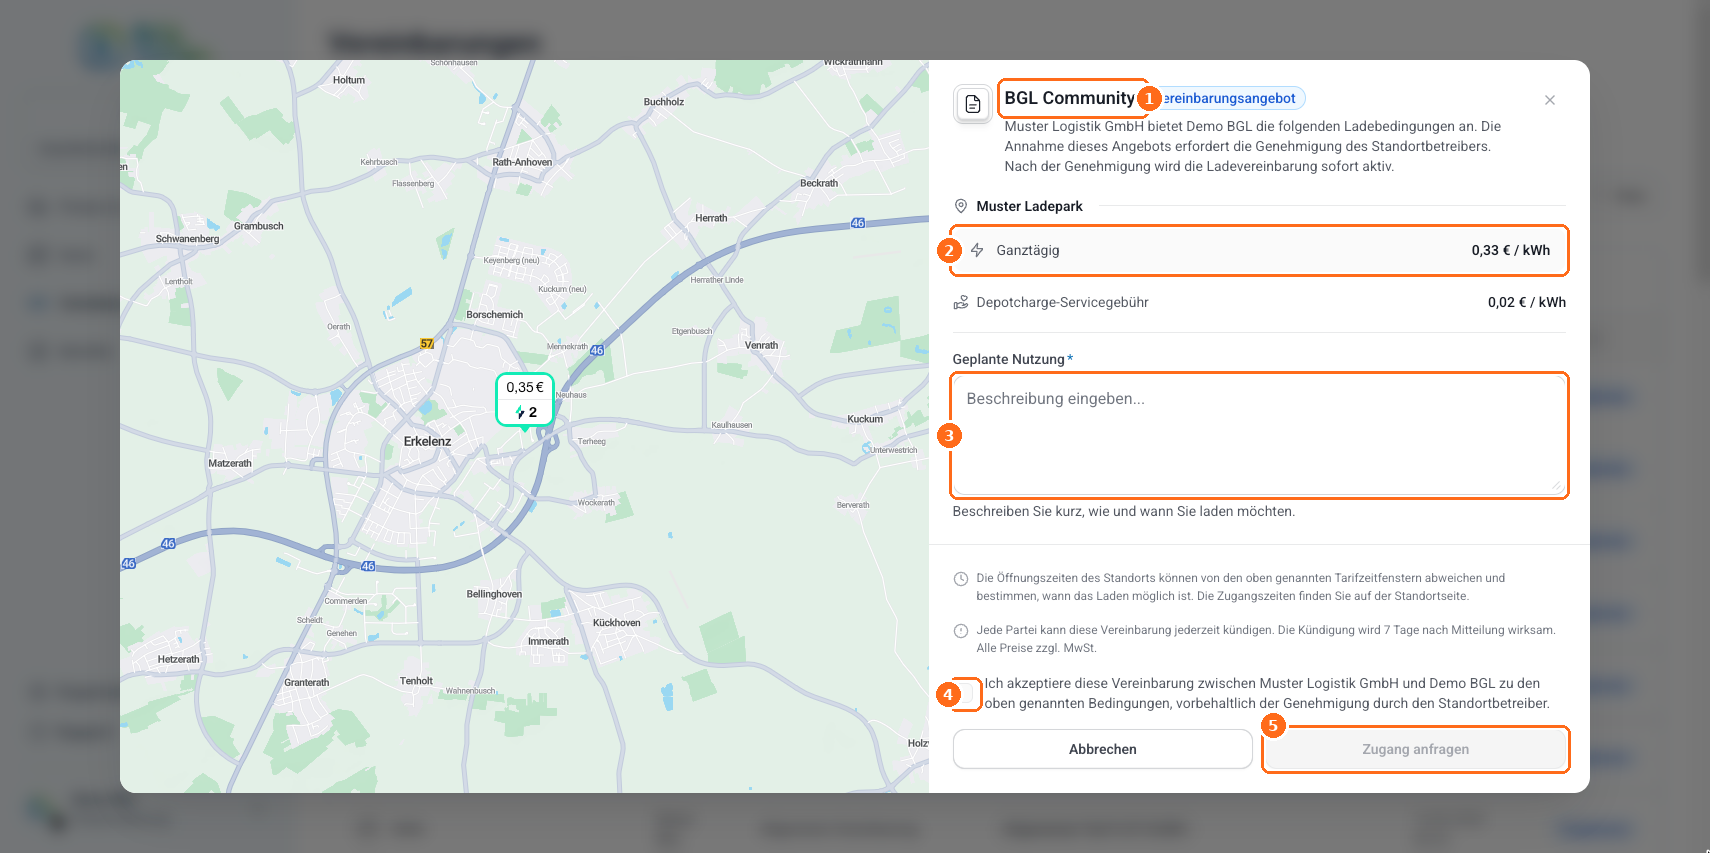Click the Schwanenberg label on map
The image size is (1710, 853).
(188, 239)
